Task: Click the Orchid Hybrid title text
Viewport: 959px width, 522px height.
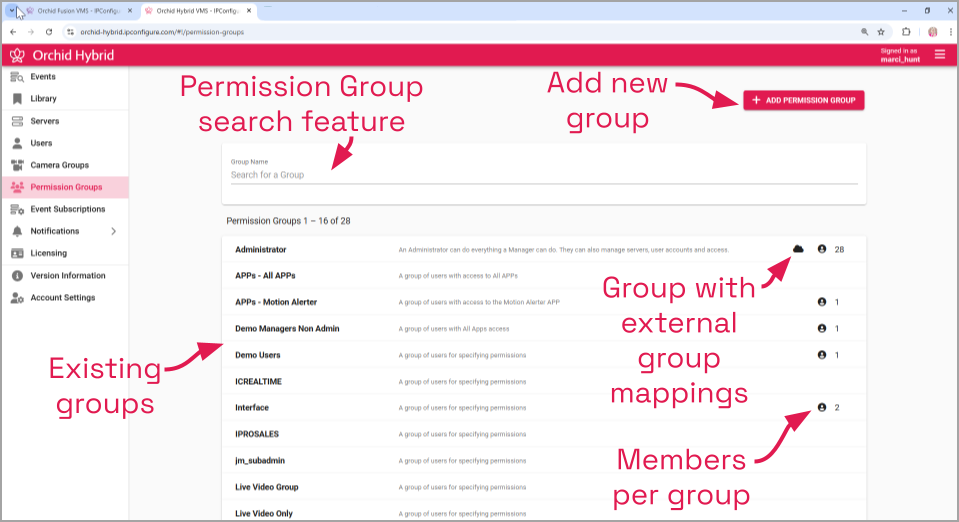Action: [73, 56]
